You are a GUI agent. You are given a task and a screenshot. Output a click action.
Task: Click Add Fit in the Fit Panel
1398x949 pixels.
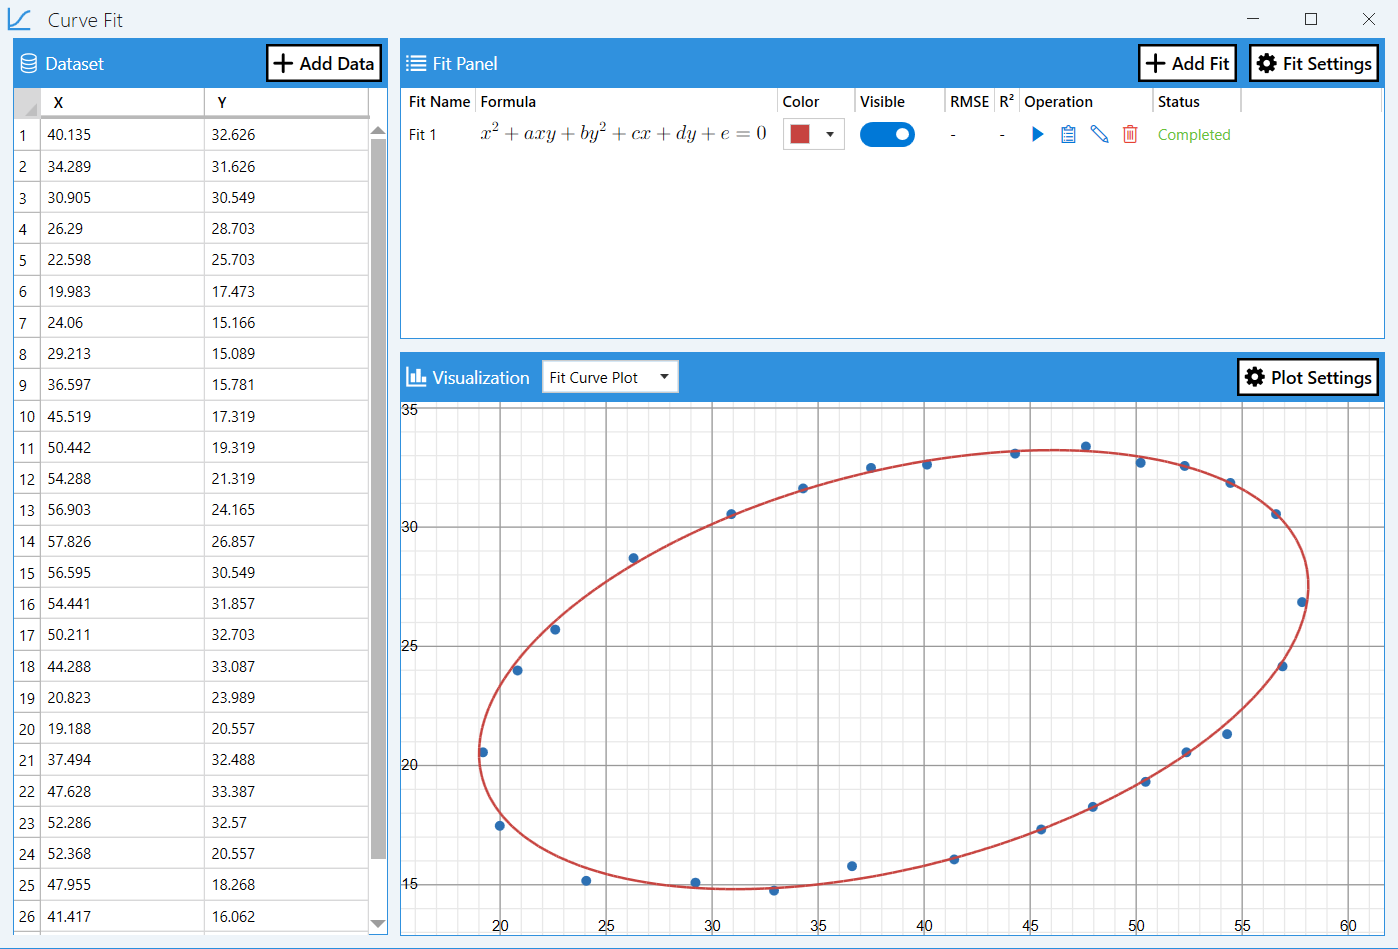(1187, 63)
